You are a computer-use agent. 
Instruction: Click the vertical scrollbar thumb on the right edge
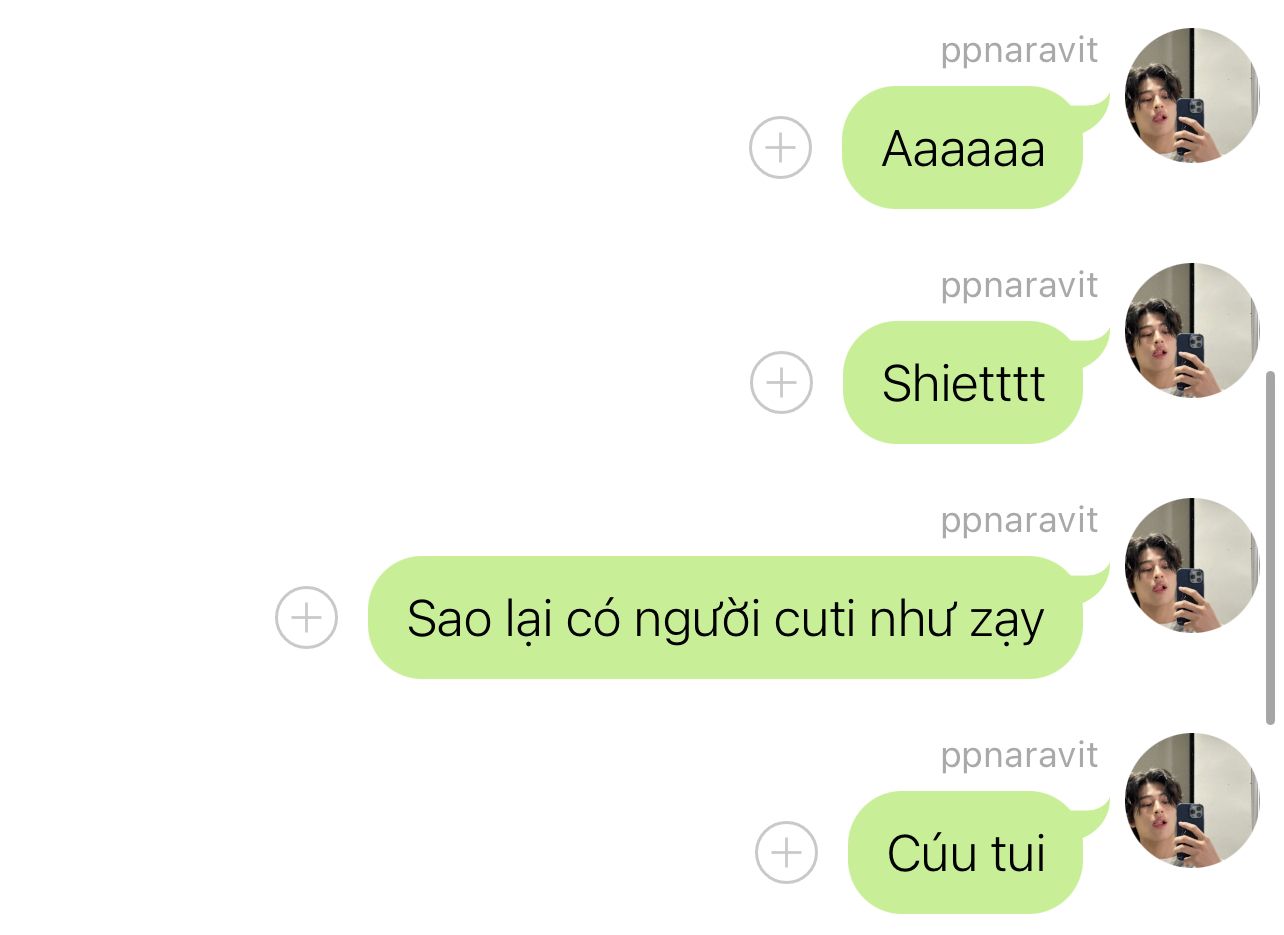[1271, 548]
